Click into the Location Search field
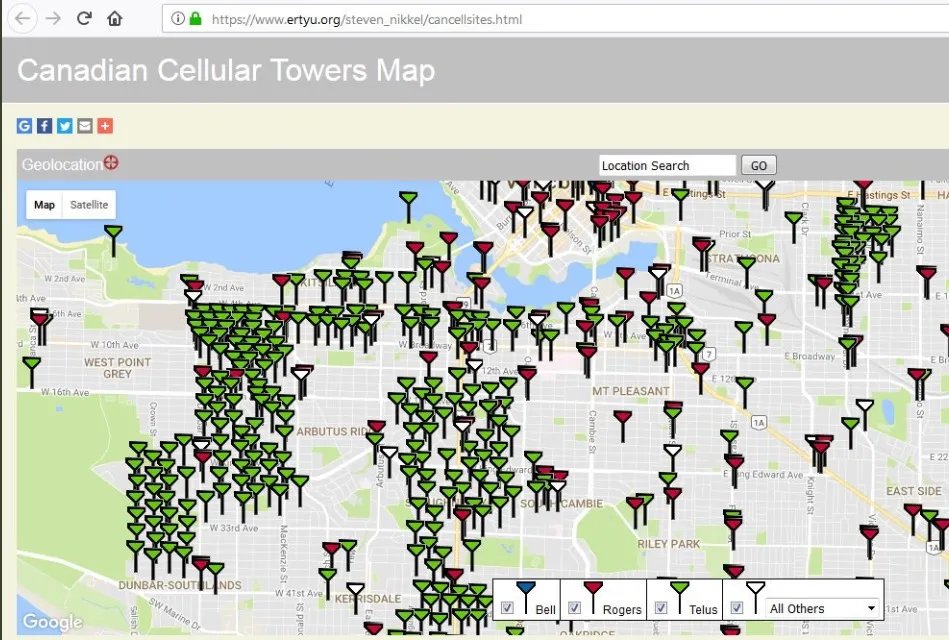 [668, 165]
